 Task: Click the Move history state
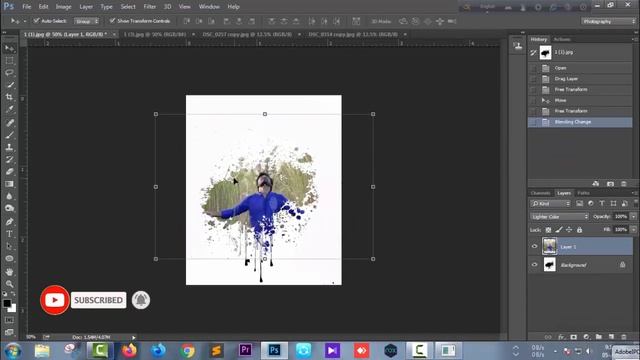580,100
